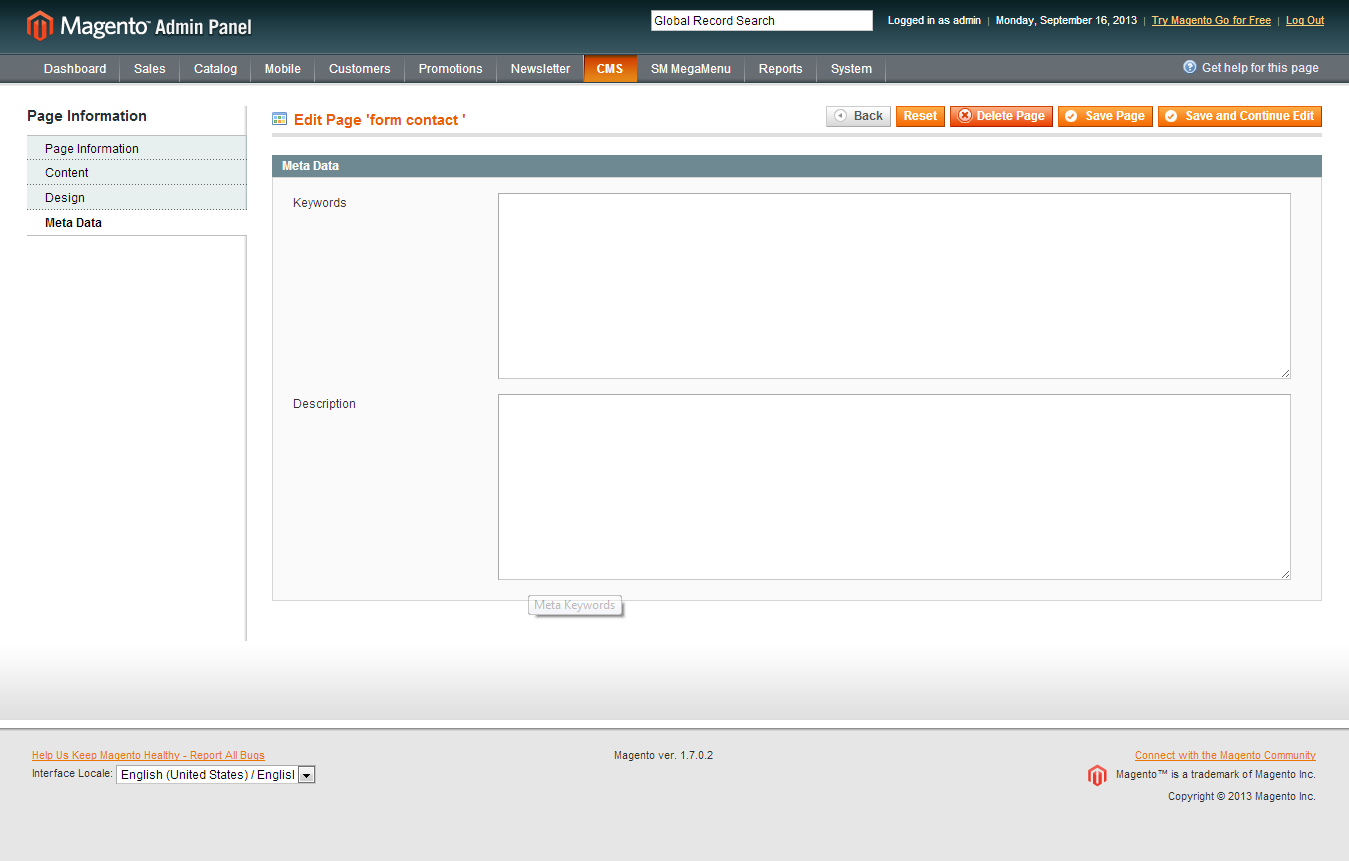The width and height of the screenshot is (1349, 861).
Task: Click inside the Keywords textarea
Action: click(x=894, y=286)
